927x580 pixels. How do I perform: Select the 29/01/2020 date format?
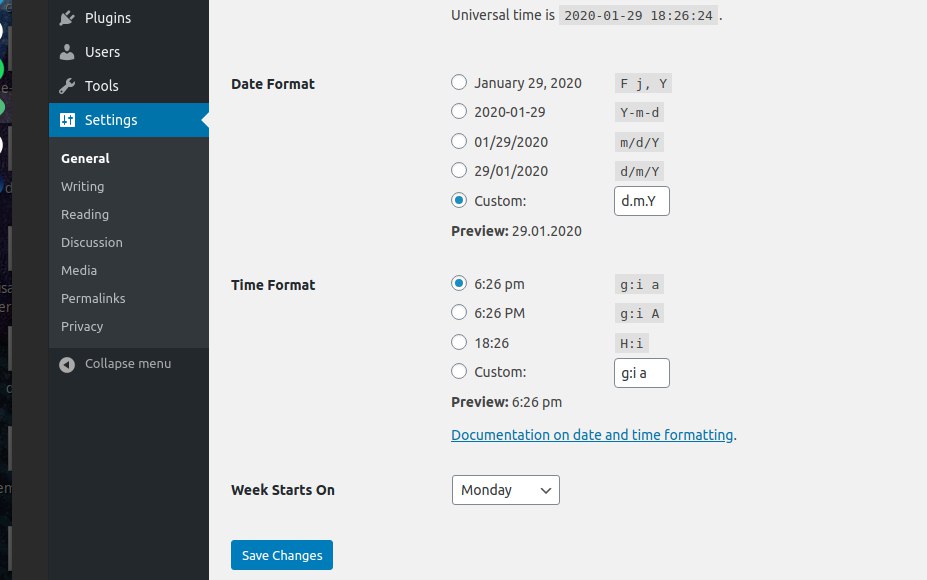(459, 170)
